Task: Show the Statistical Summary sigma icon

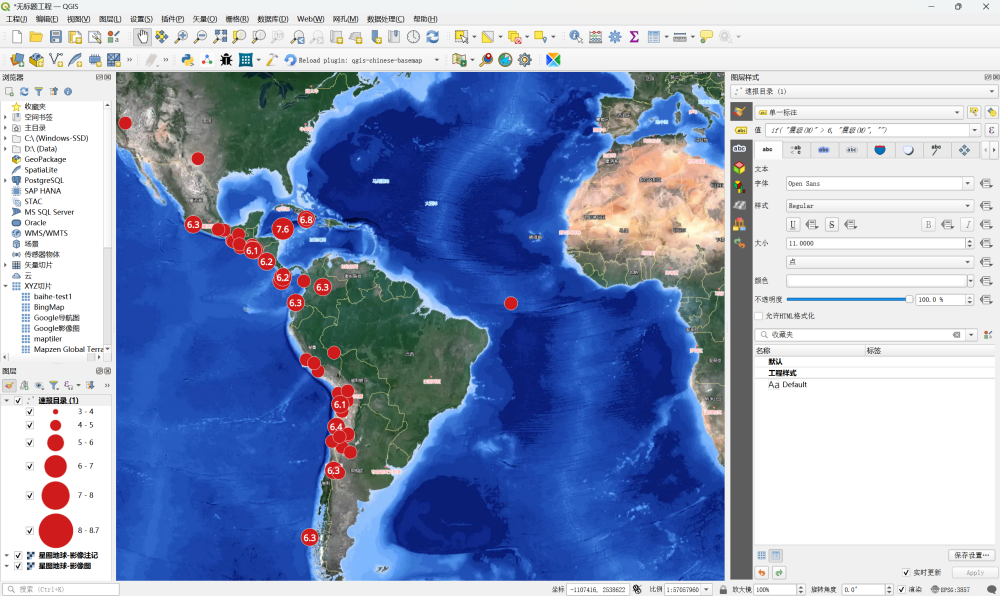Action: click(x=634, y=37)
